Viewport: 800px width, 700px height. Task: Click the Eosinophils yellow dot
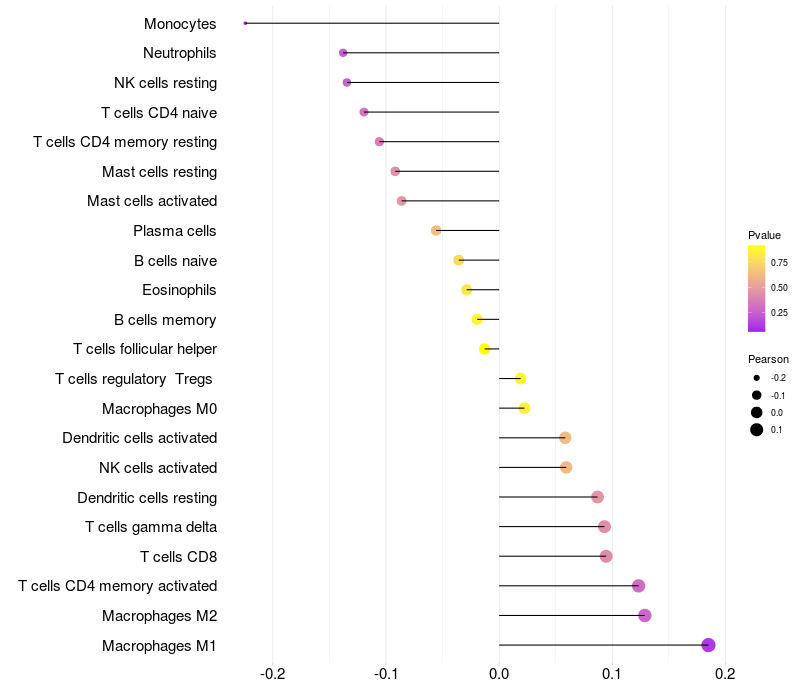(x=466, y=290)
